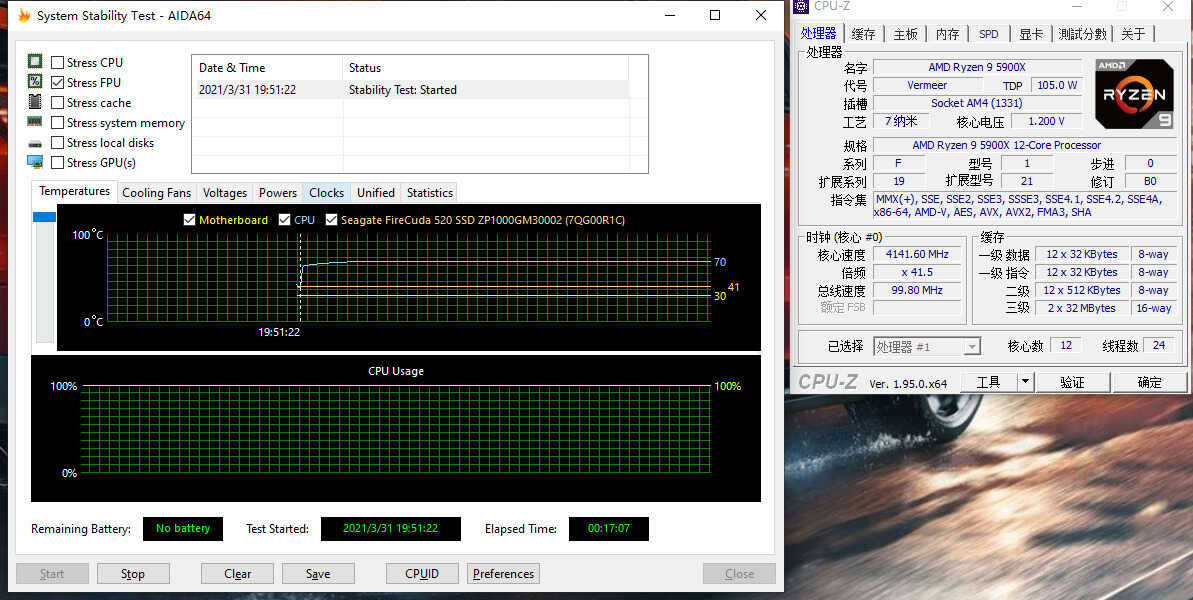This screenshot has width=1193, height=600.
Task: Open the Powers tab
Action: coord(278,193)
